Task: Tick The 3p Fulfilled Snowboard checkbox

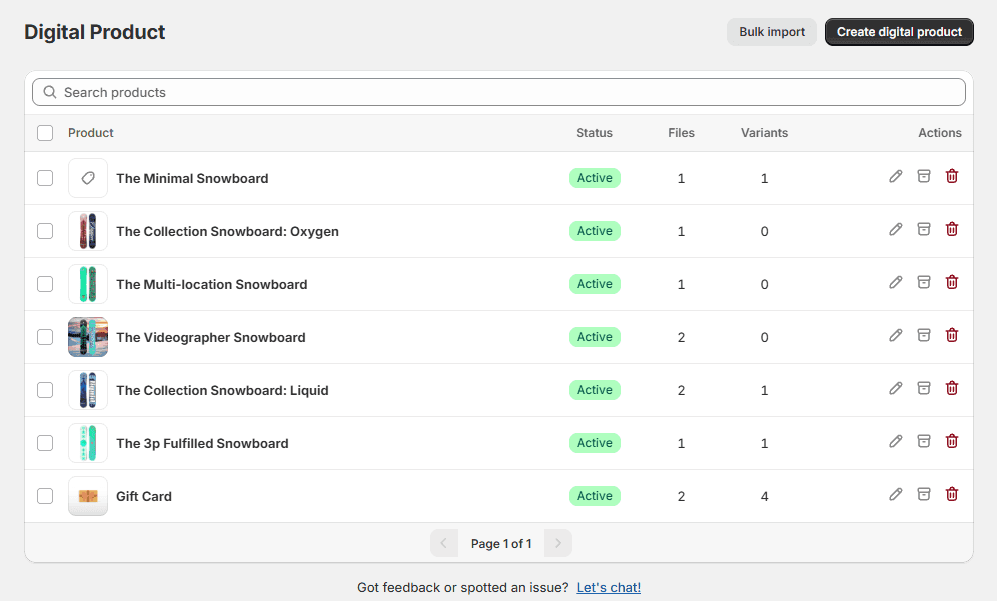Action: point(45,443)
